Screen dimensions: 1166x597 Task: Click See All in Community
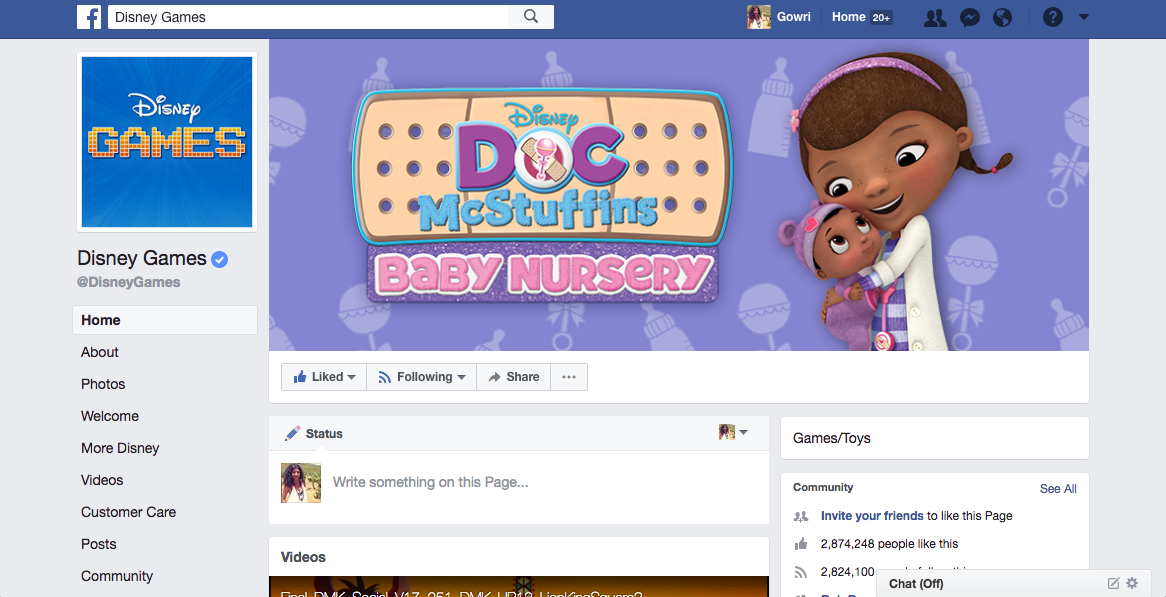[1058, 488]
